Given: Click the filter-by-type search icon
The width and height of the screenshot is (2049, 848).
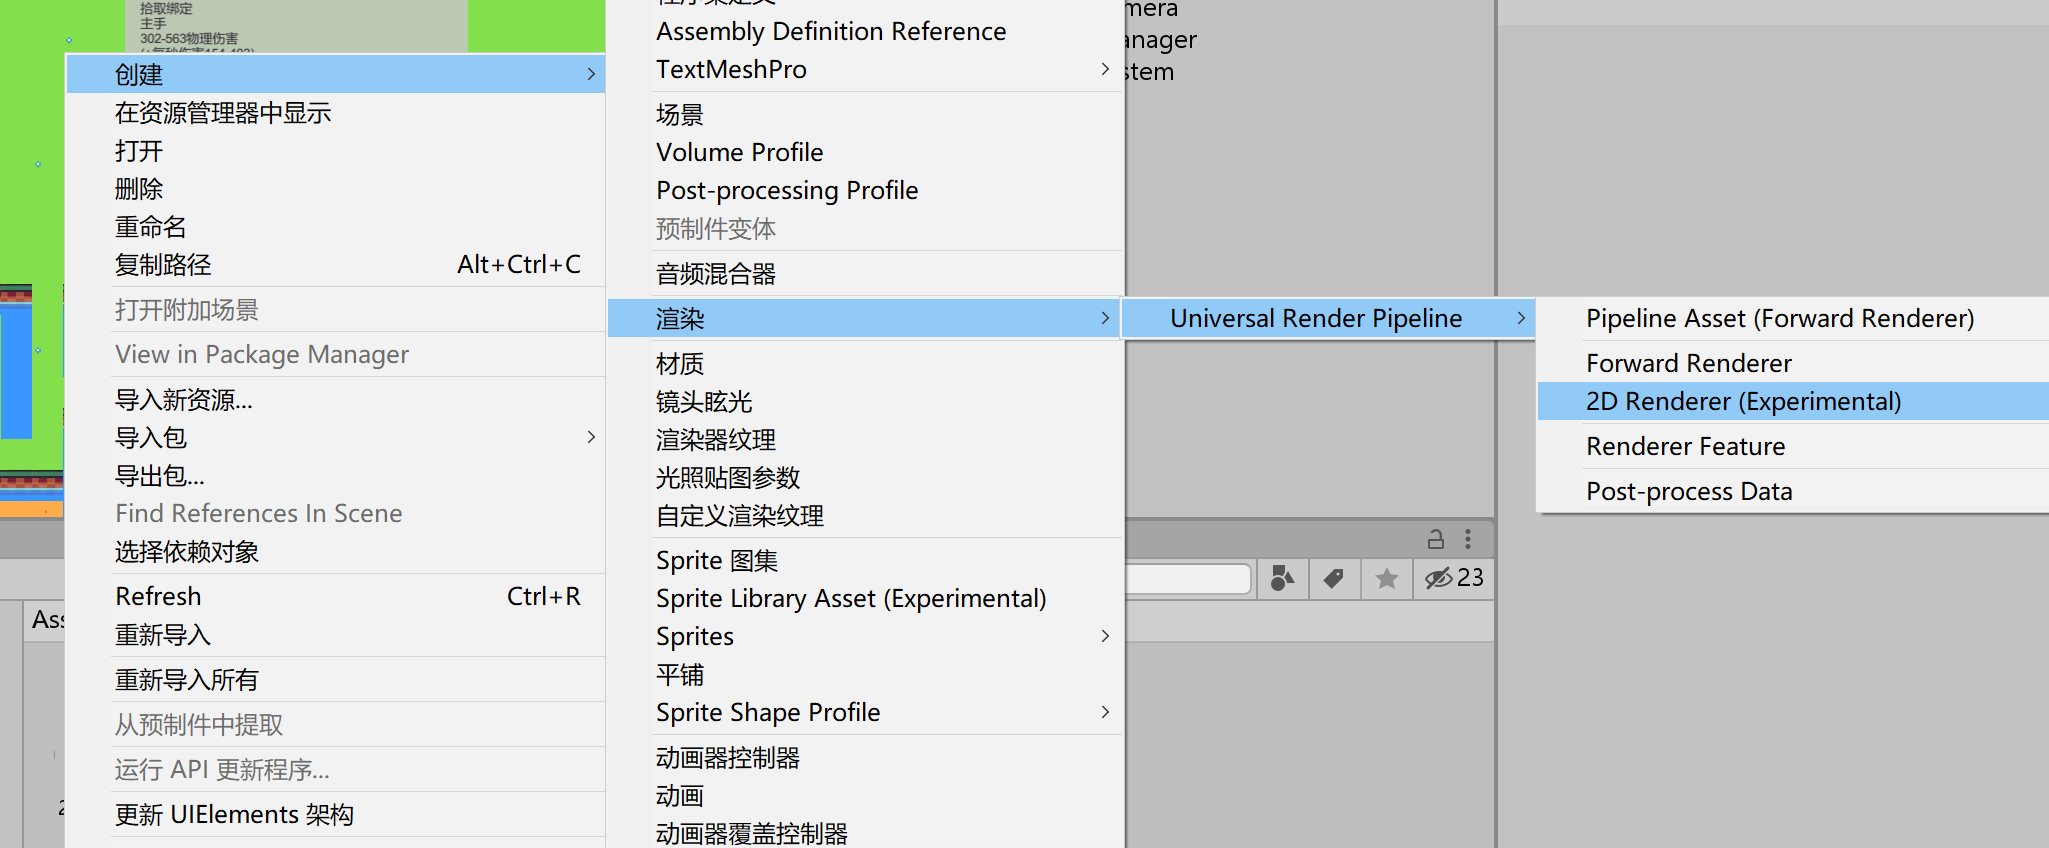Looking at the screenshot, I should pos(1283,578).
